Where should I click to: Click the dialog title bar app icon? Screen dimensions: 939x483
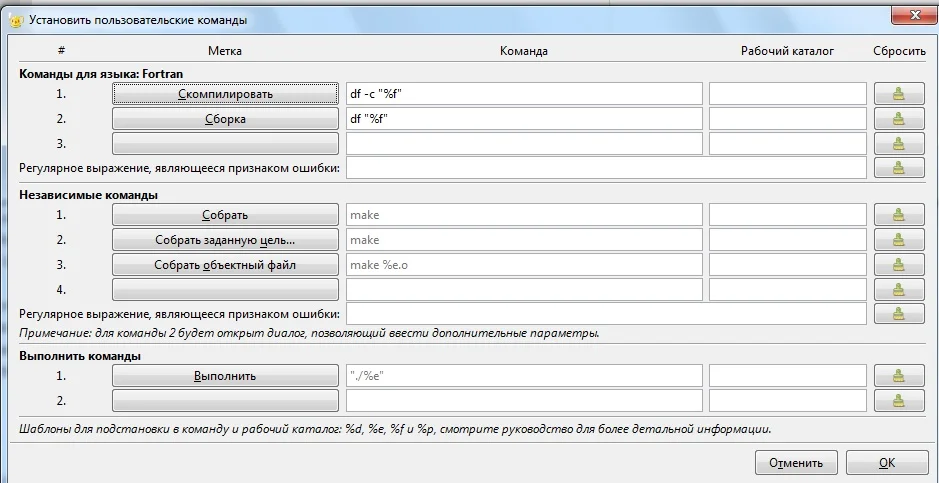[17, 20]
